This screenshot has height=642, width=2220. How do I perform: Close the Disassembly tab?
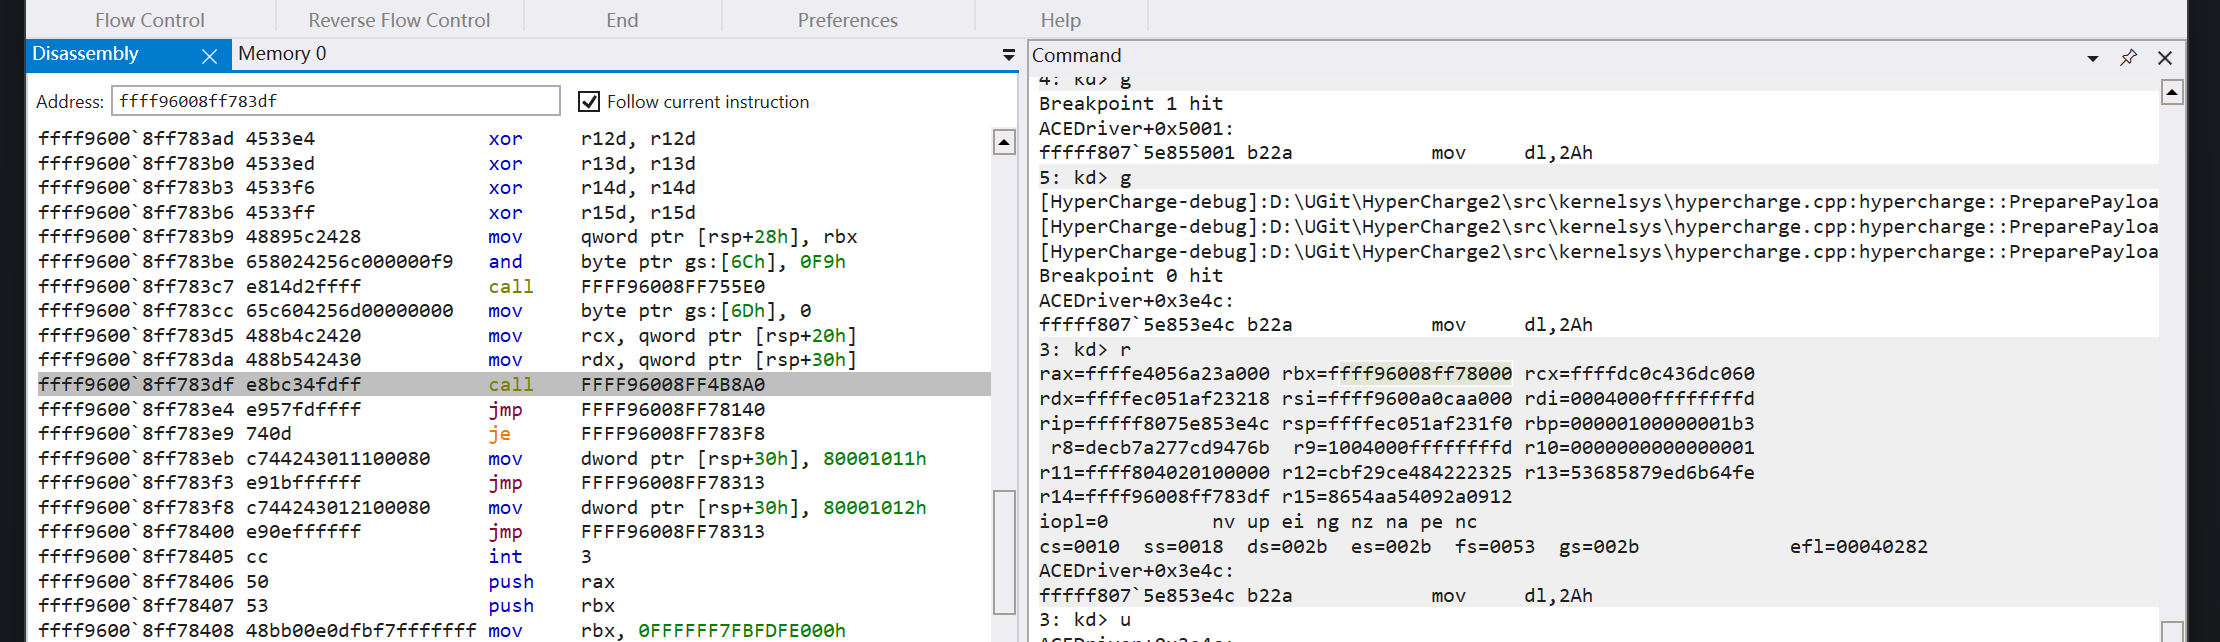209,56
